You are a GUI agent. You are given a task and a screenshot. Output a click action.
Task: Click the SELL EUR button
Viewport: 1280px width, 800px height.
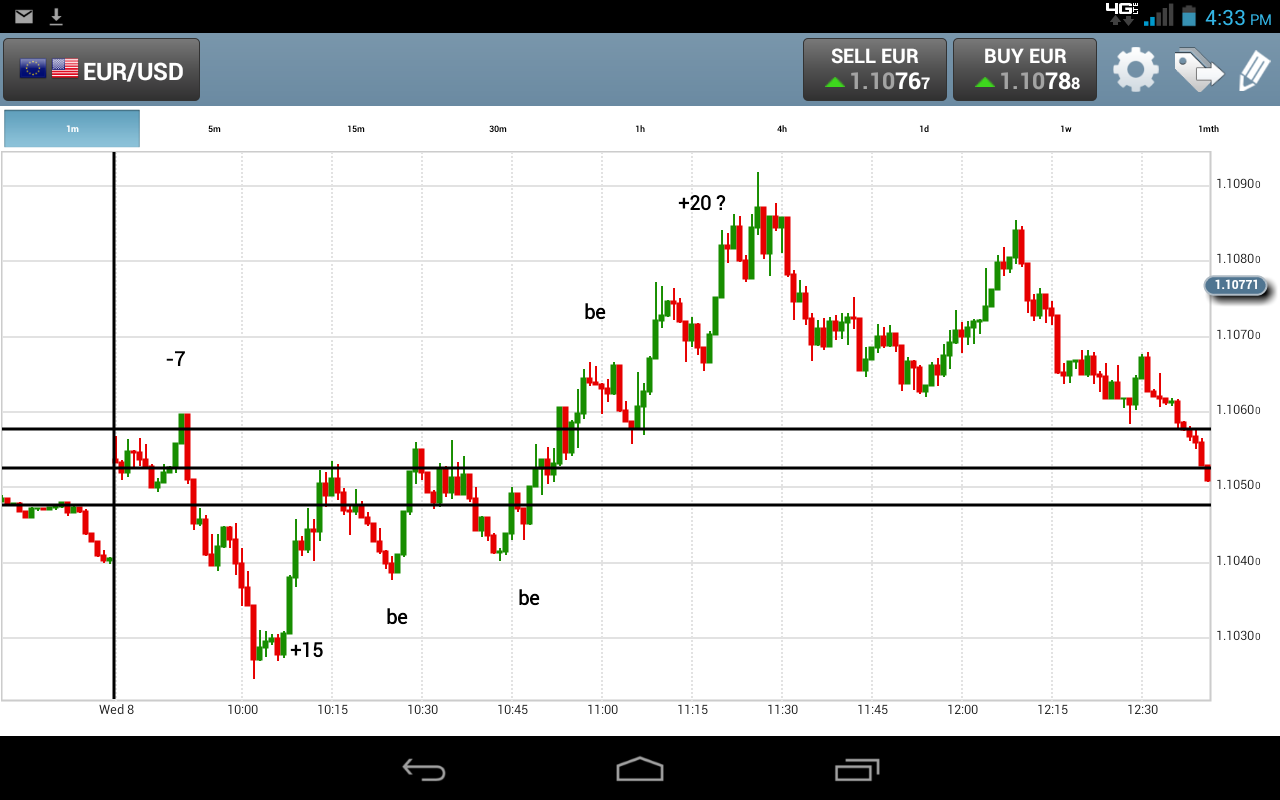875,70
